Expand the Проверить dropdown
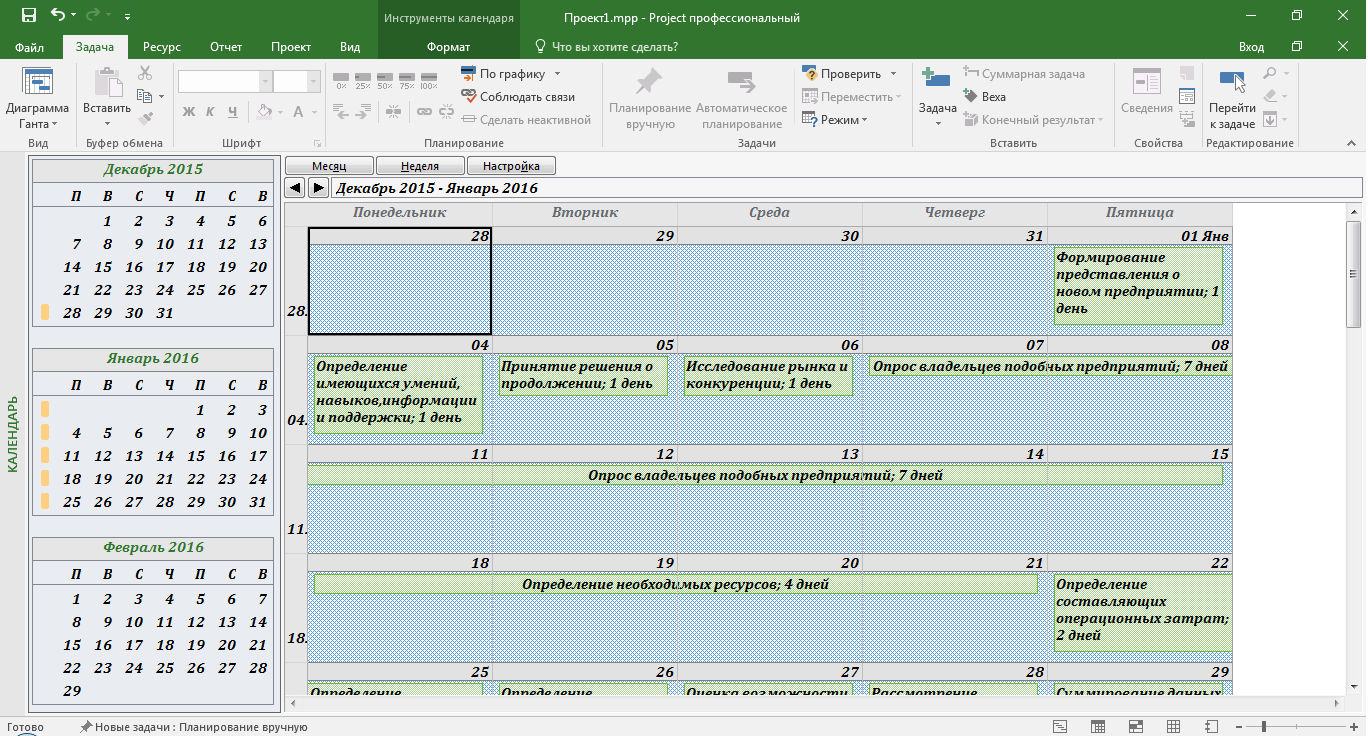Image resolution: width=1368 pixels, height=736 pixels. 894,74
